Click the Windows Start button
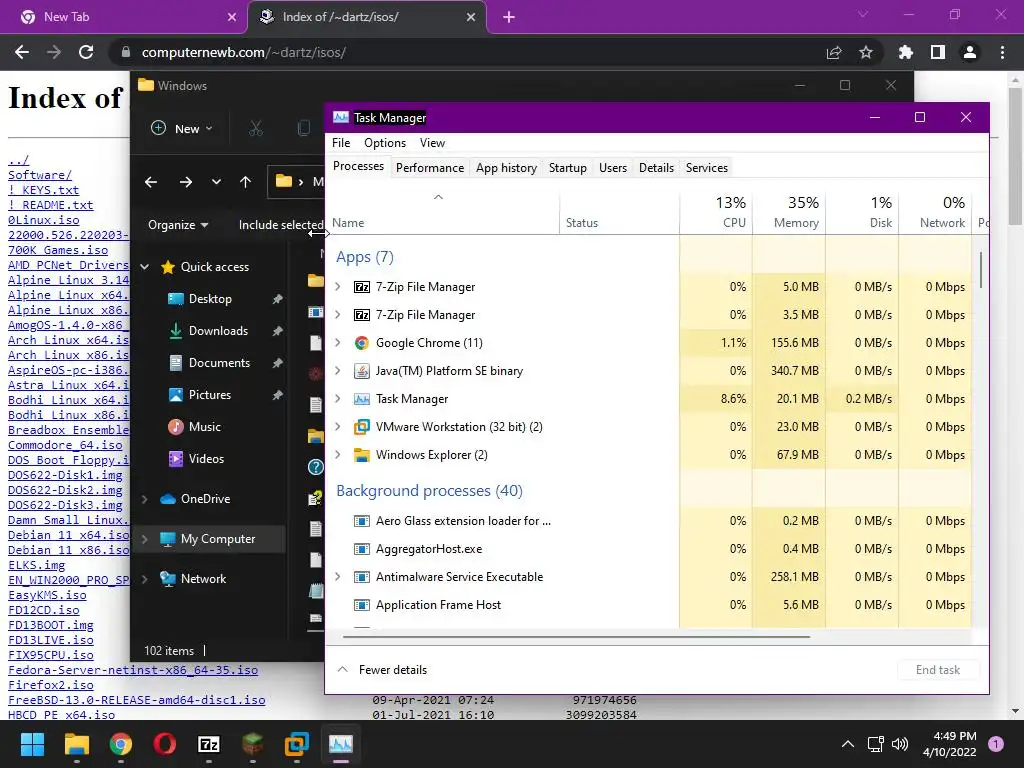 32,744
